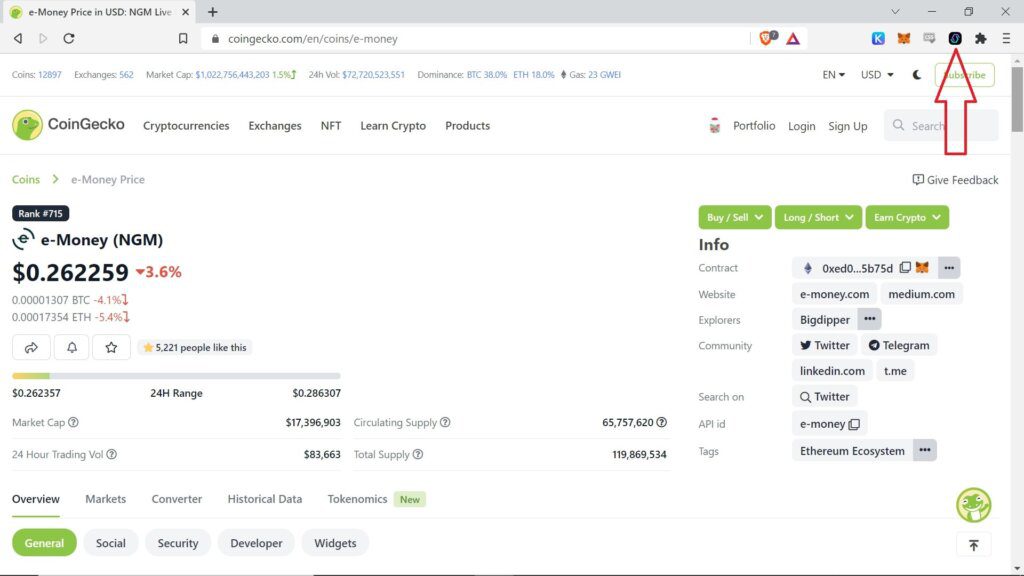This screenshot has width=1024, height=576.
Task: Reload the current page
Action: [x=69, y=39]
